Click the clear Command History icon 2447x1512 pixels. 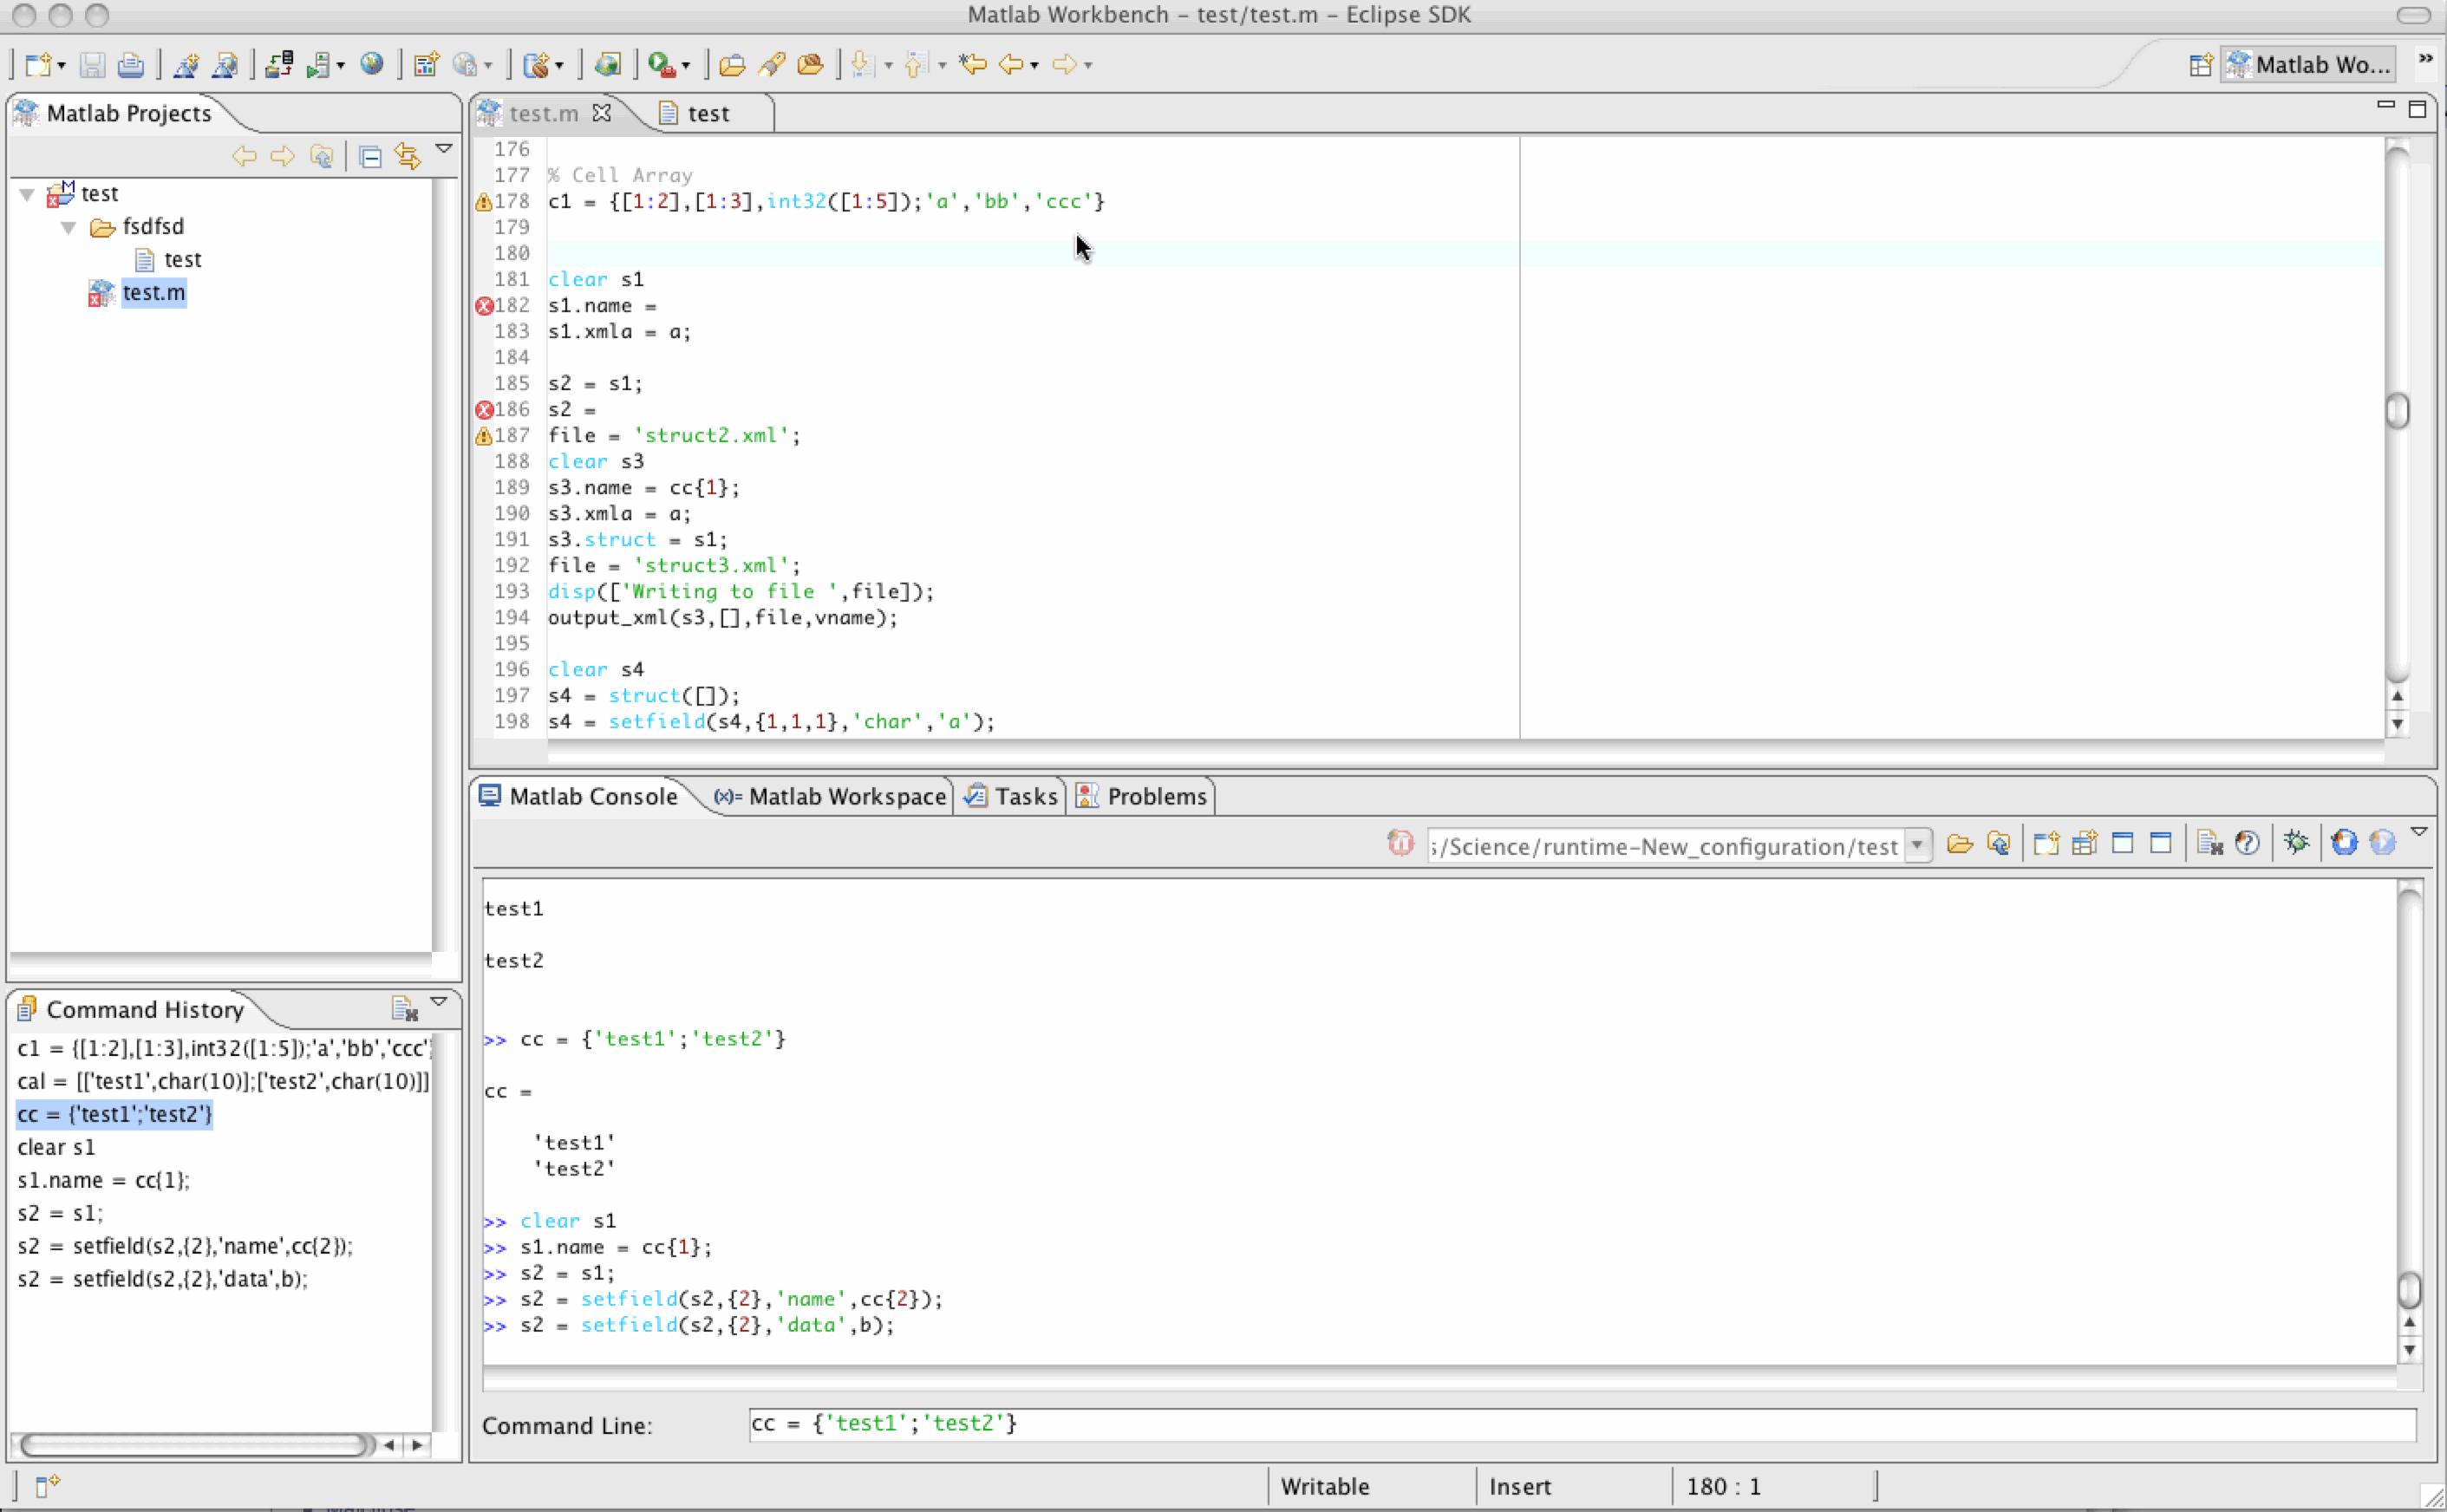pos(404,1009)
